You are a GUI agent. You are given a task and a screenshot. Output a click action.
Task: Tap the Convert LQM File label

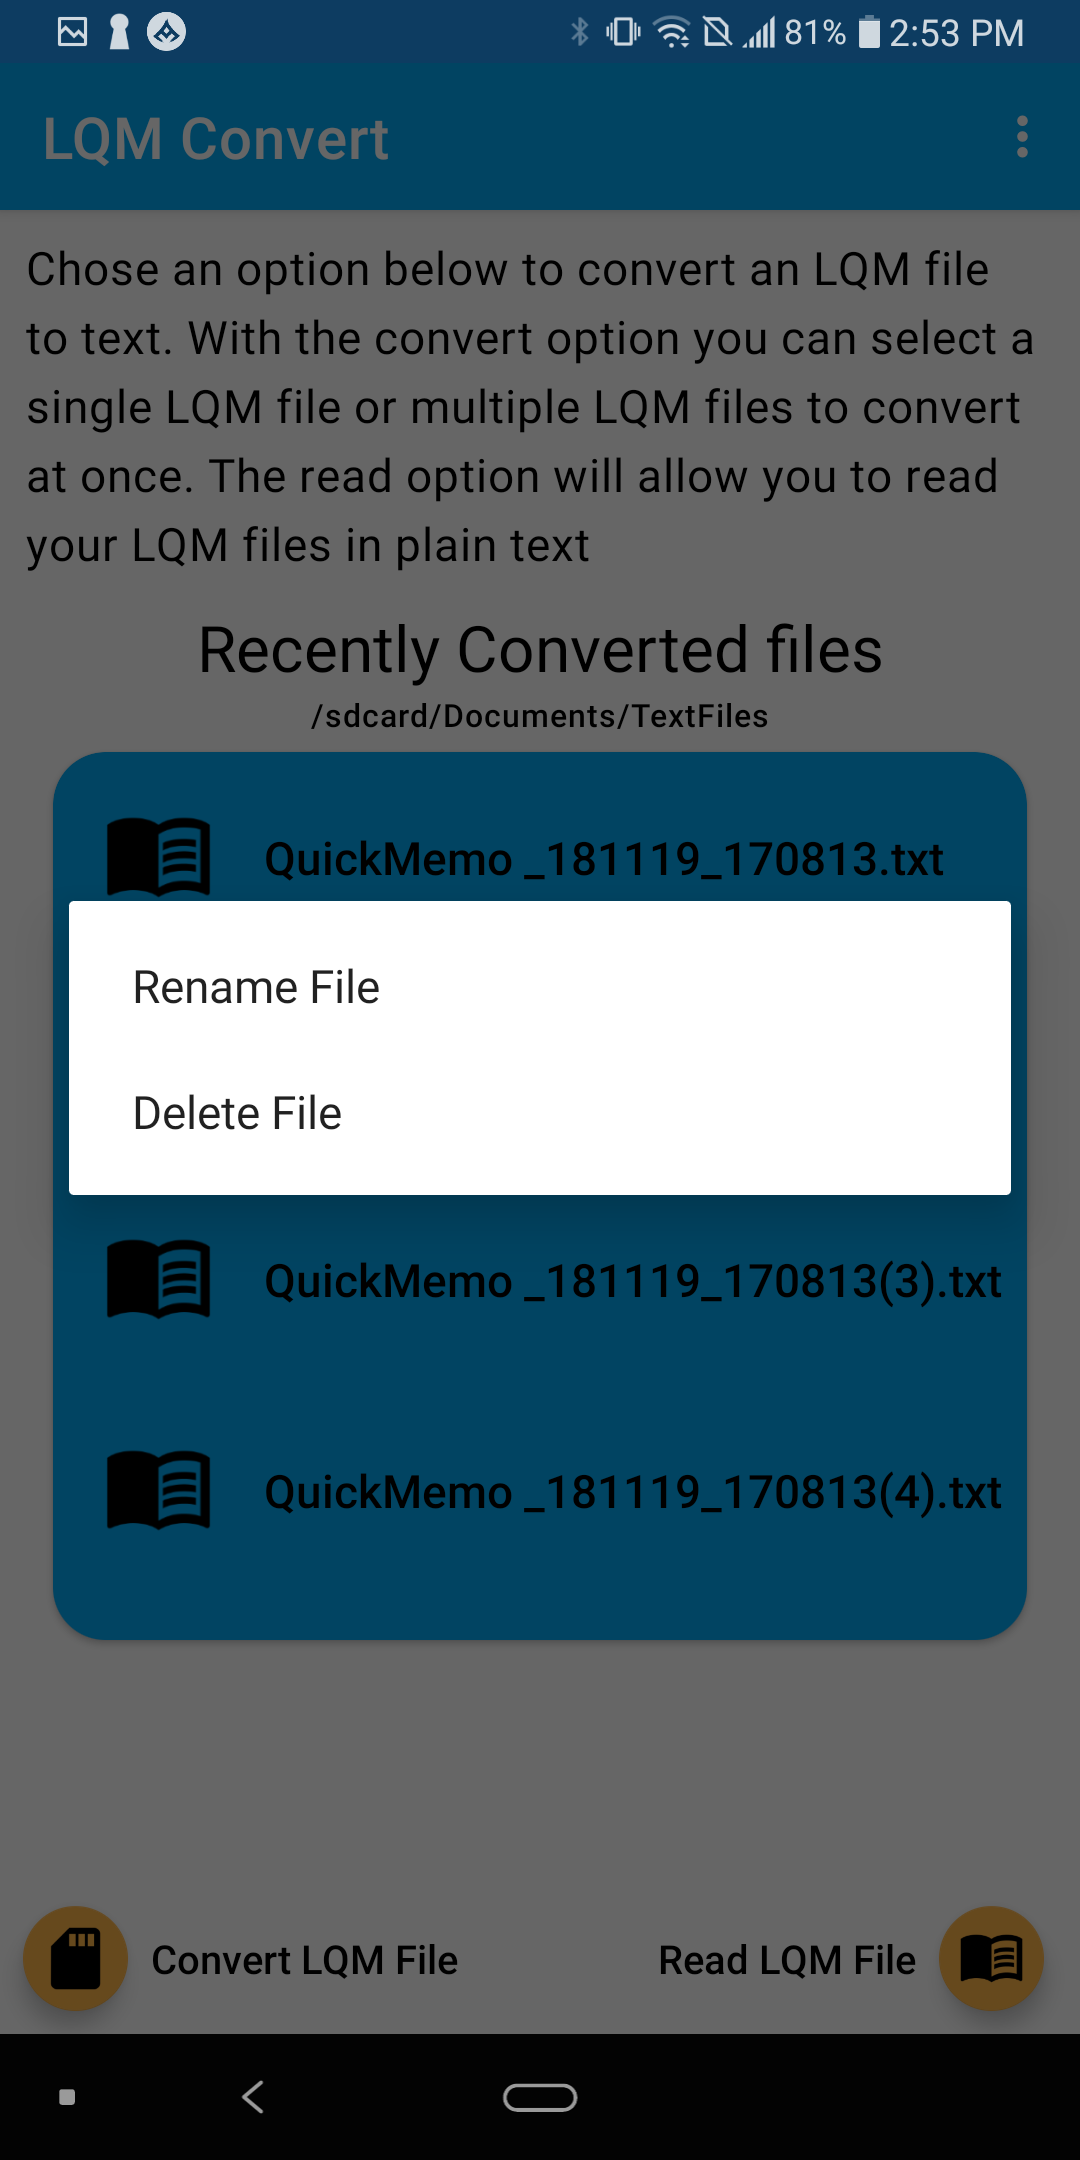[x=305, y=1960]
